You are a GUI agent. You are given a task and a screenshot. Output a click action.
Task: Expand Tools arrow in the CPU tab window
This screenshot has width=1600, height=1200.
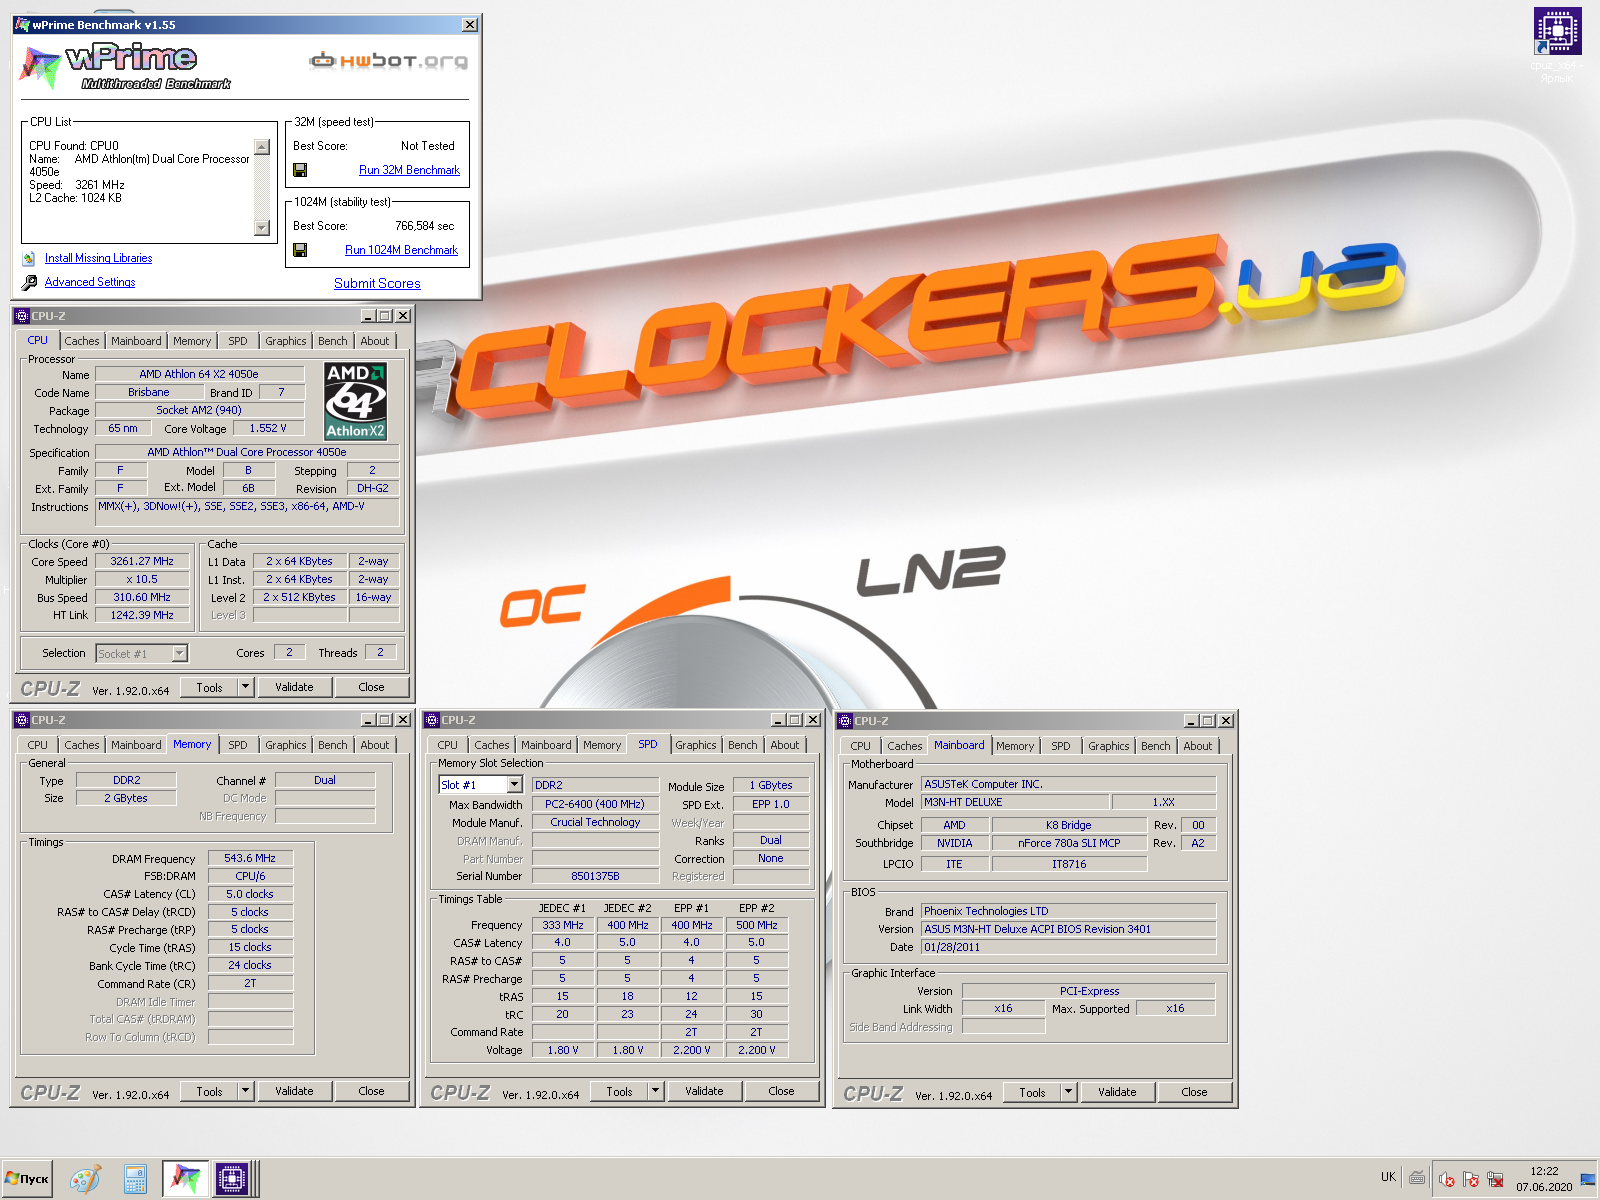pos(245,687)
